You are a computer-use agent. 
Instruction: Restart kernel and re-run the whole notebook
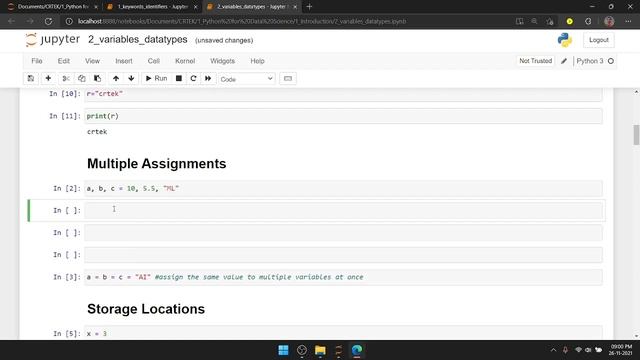(208, 78)
